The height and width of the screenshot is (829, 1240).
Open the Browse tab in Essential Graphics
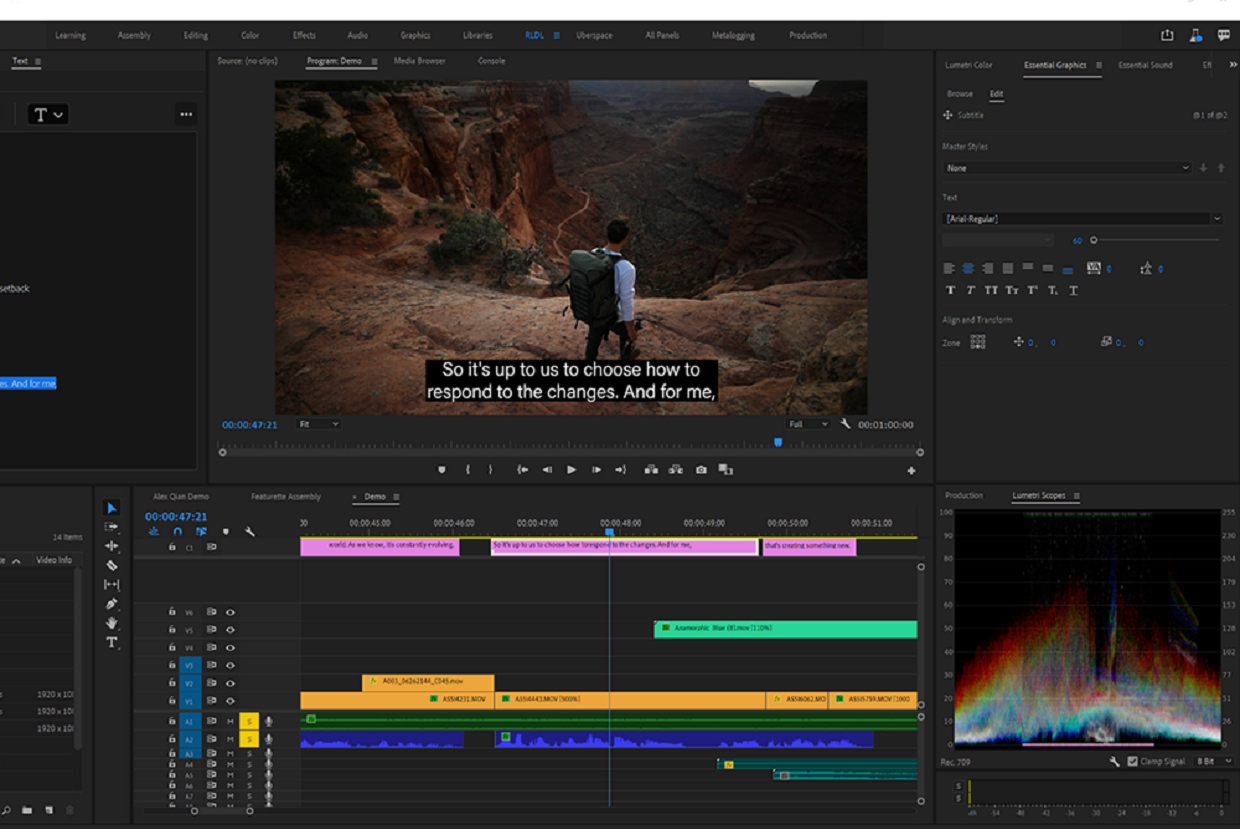960,94
